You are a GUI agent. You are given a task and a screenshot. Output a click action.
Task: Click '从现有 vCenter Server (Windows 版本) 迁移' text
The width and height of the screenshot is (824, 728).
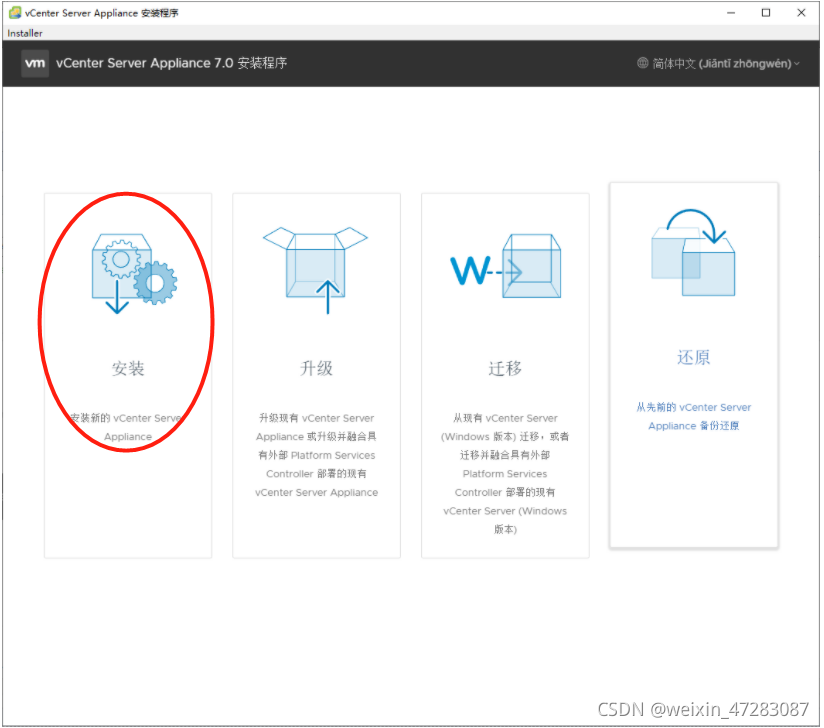[505, 427]
